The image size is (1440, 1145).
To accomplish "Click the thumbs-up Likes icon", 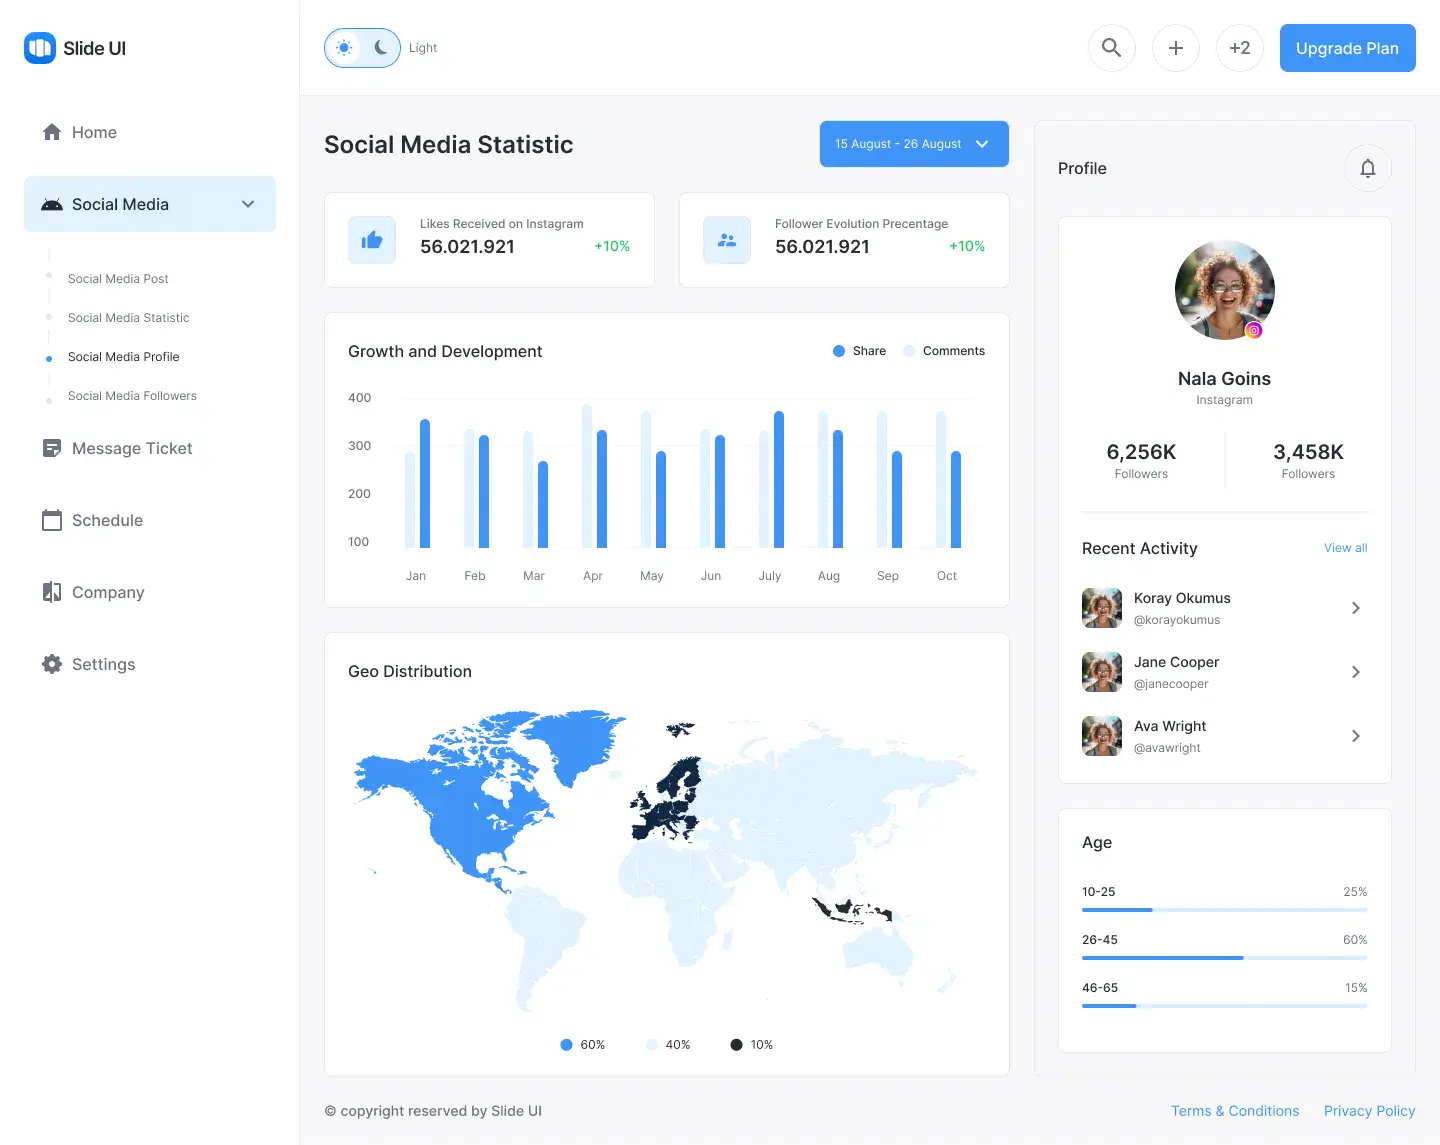I will pyautogui.click(x=372, y=240).
